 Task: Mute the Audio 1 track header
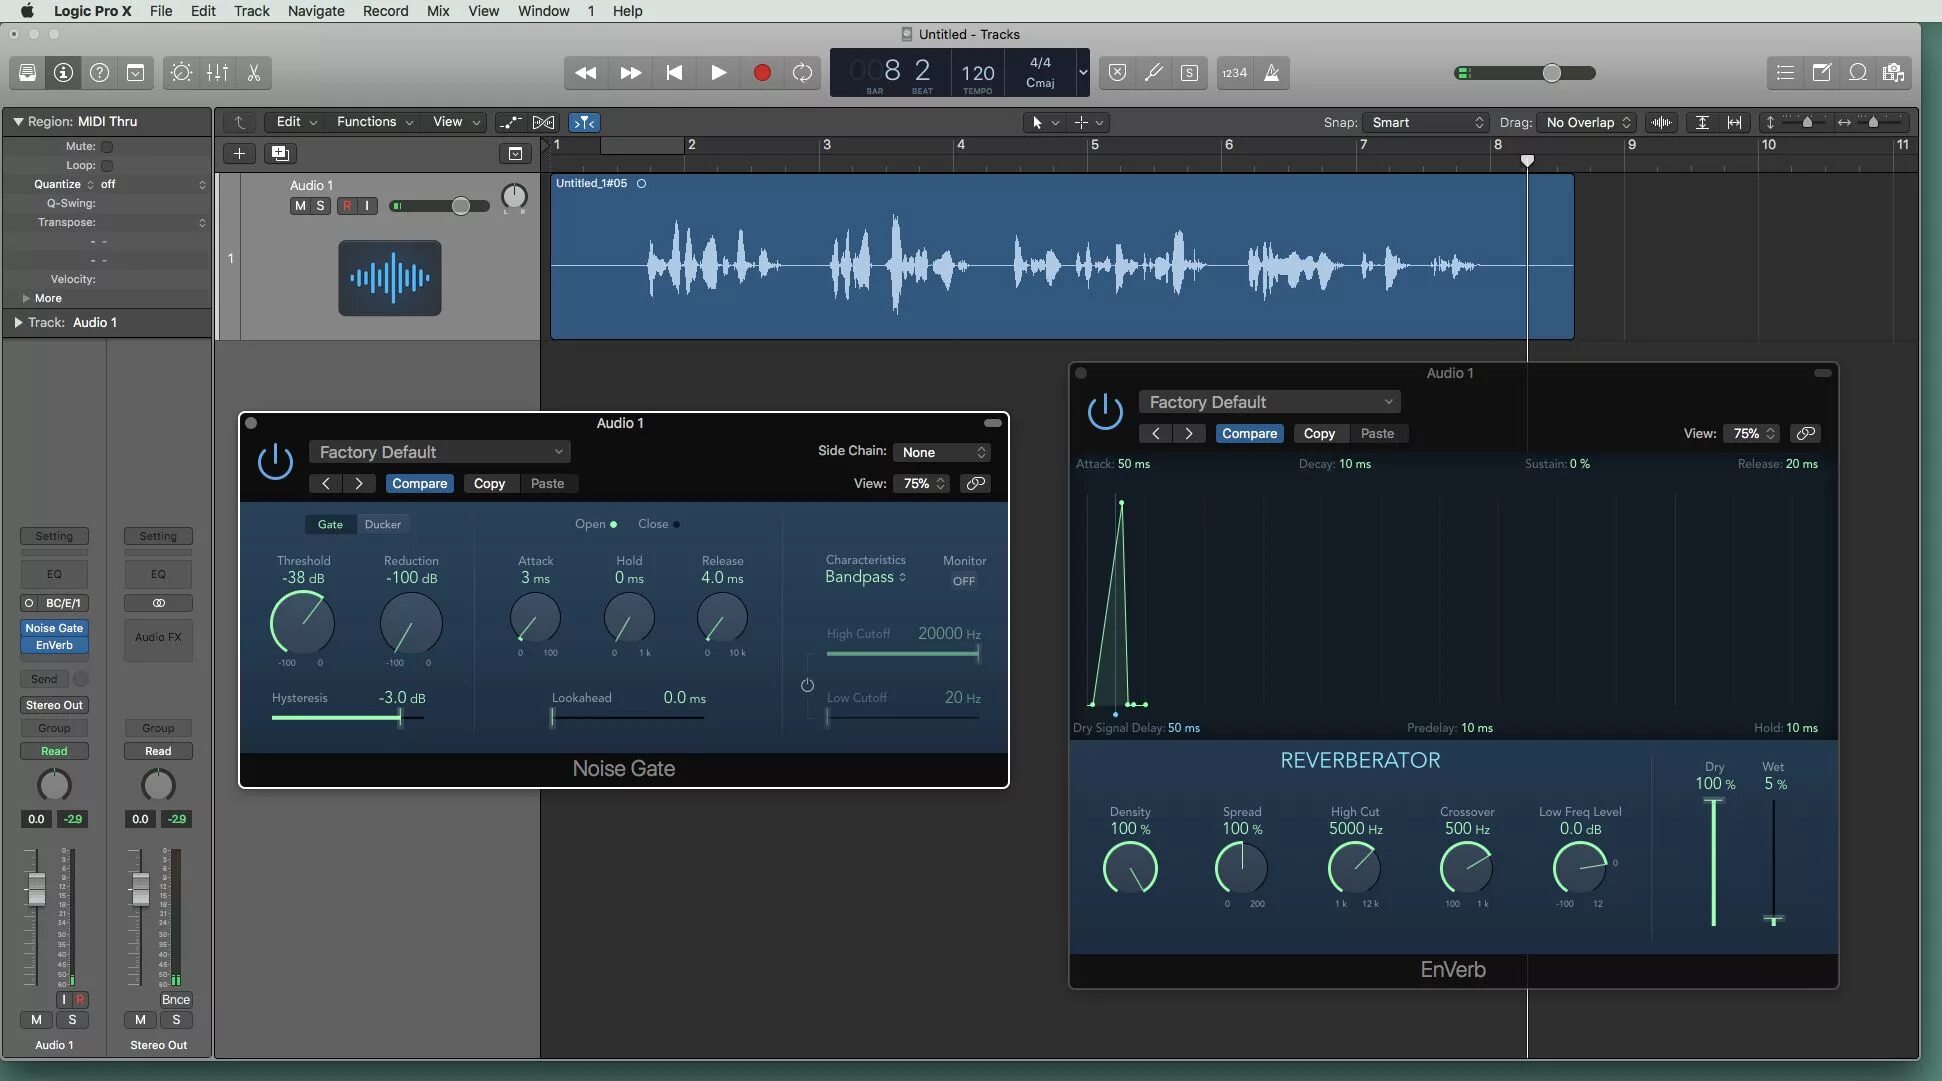coord(300,206)
